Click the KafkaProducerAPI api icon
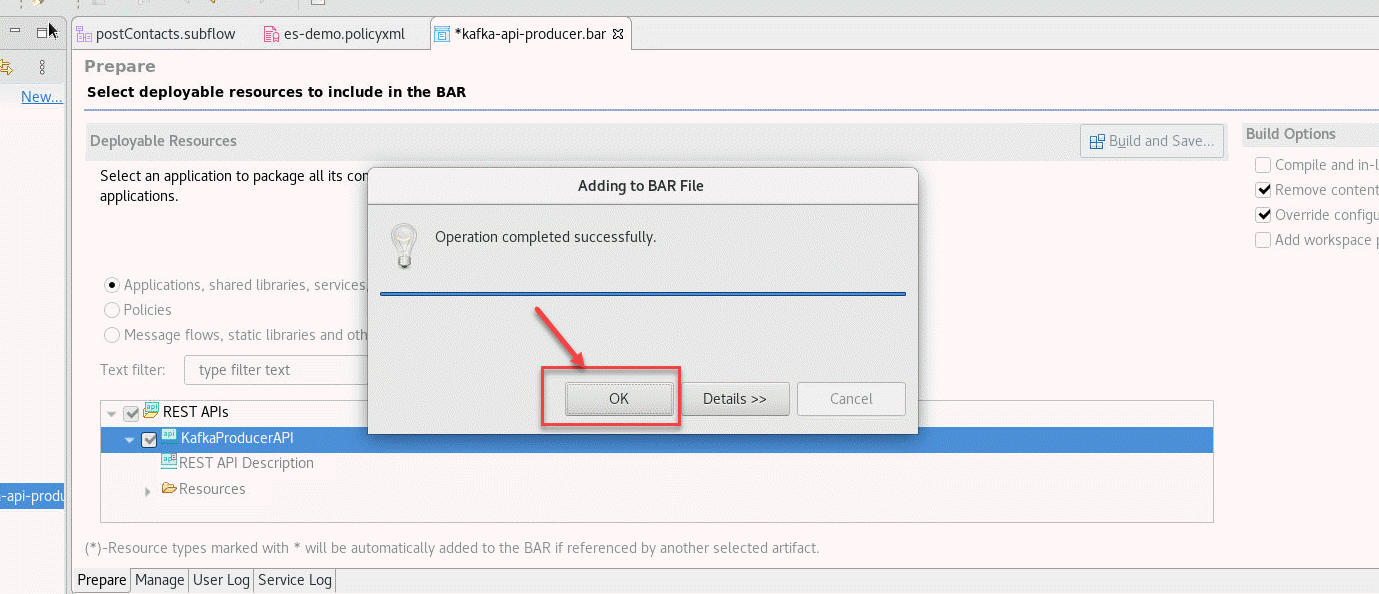The height and width of the screenshot is (594, 1379). [169, 437]
